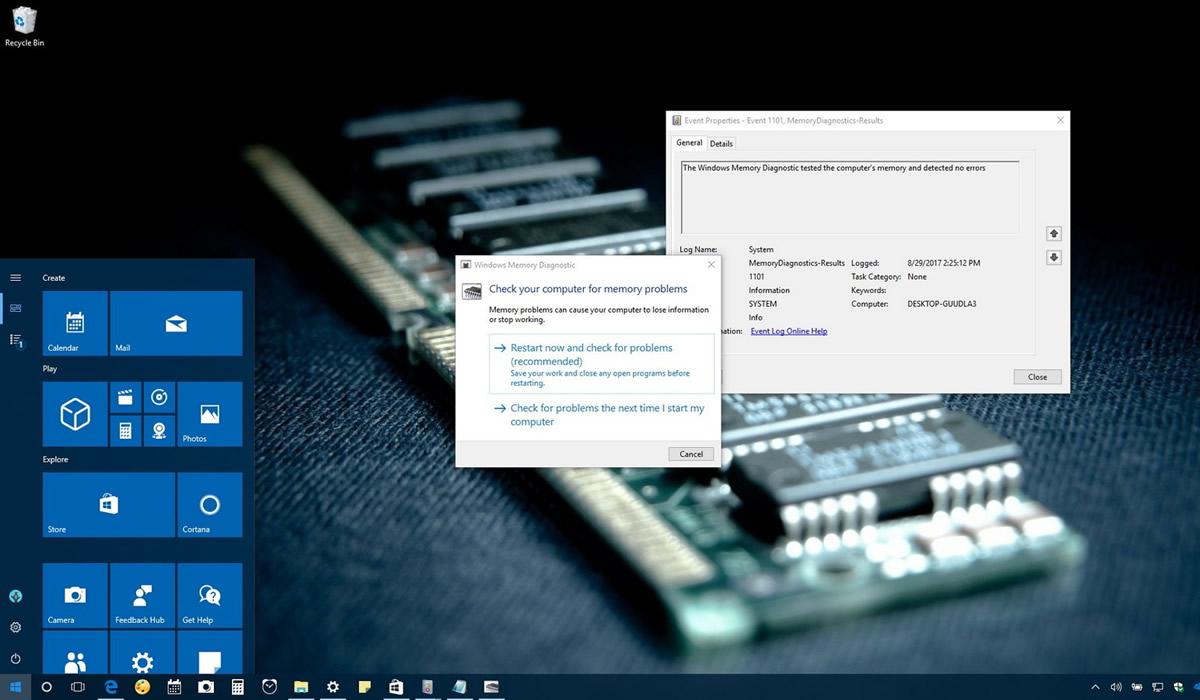Open the Maps webcam-pin small tile
Viewport: 1200px width, 700px height.
point(158,430)
